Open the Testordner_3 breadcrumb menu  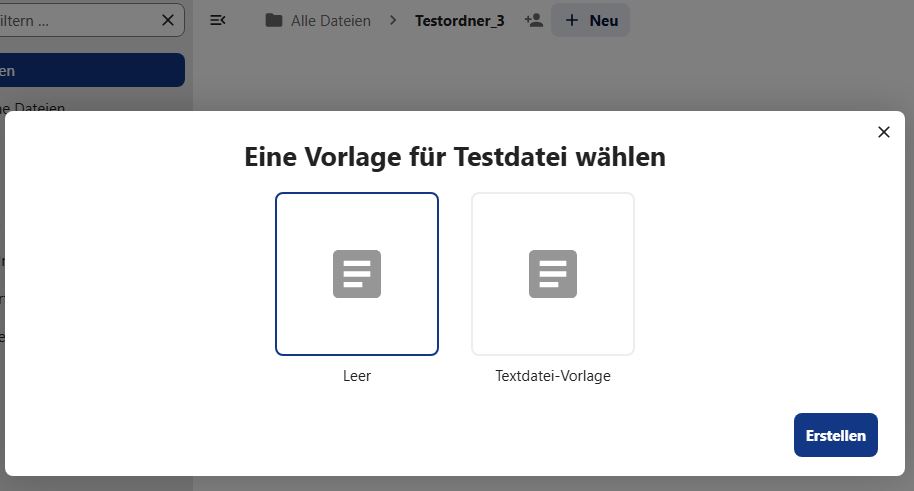tap(460, 20)
